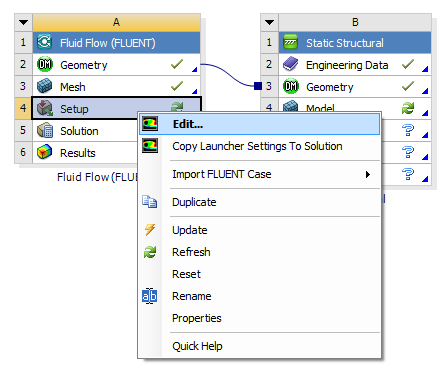Viewport: 442px width, 374px height.
Task: Select Geometry cell in system A
Action: pos(116,64)
